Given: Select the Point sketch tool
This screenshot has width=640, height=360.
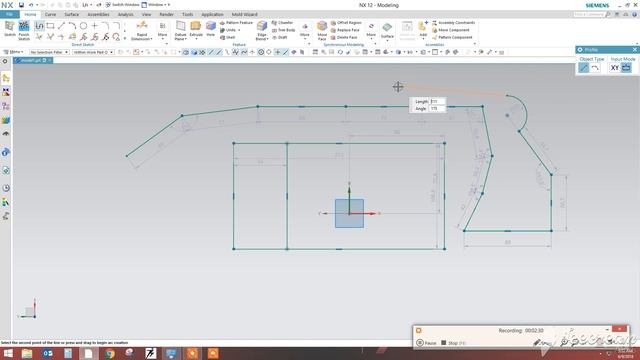Looking at the screenshot, I should (94, 26).
